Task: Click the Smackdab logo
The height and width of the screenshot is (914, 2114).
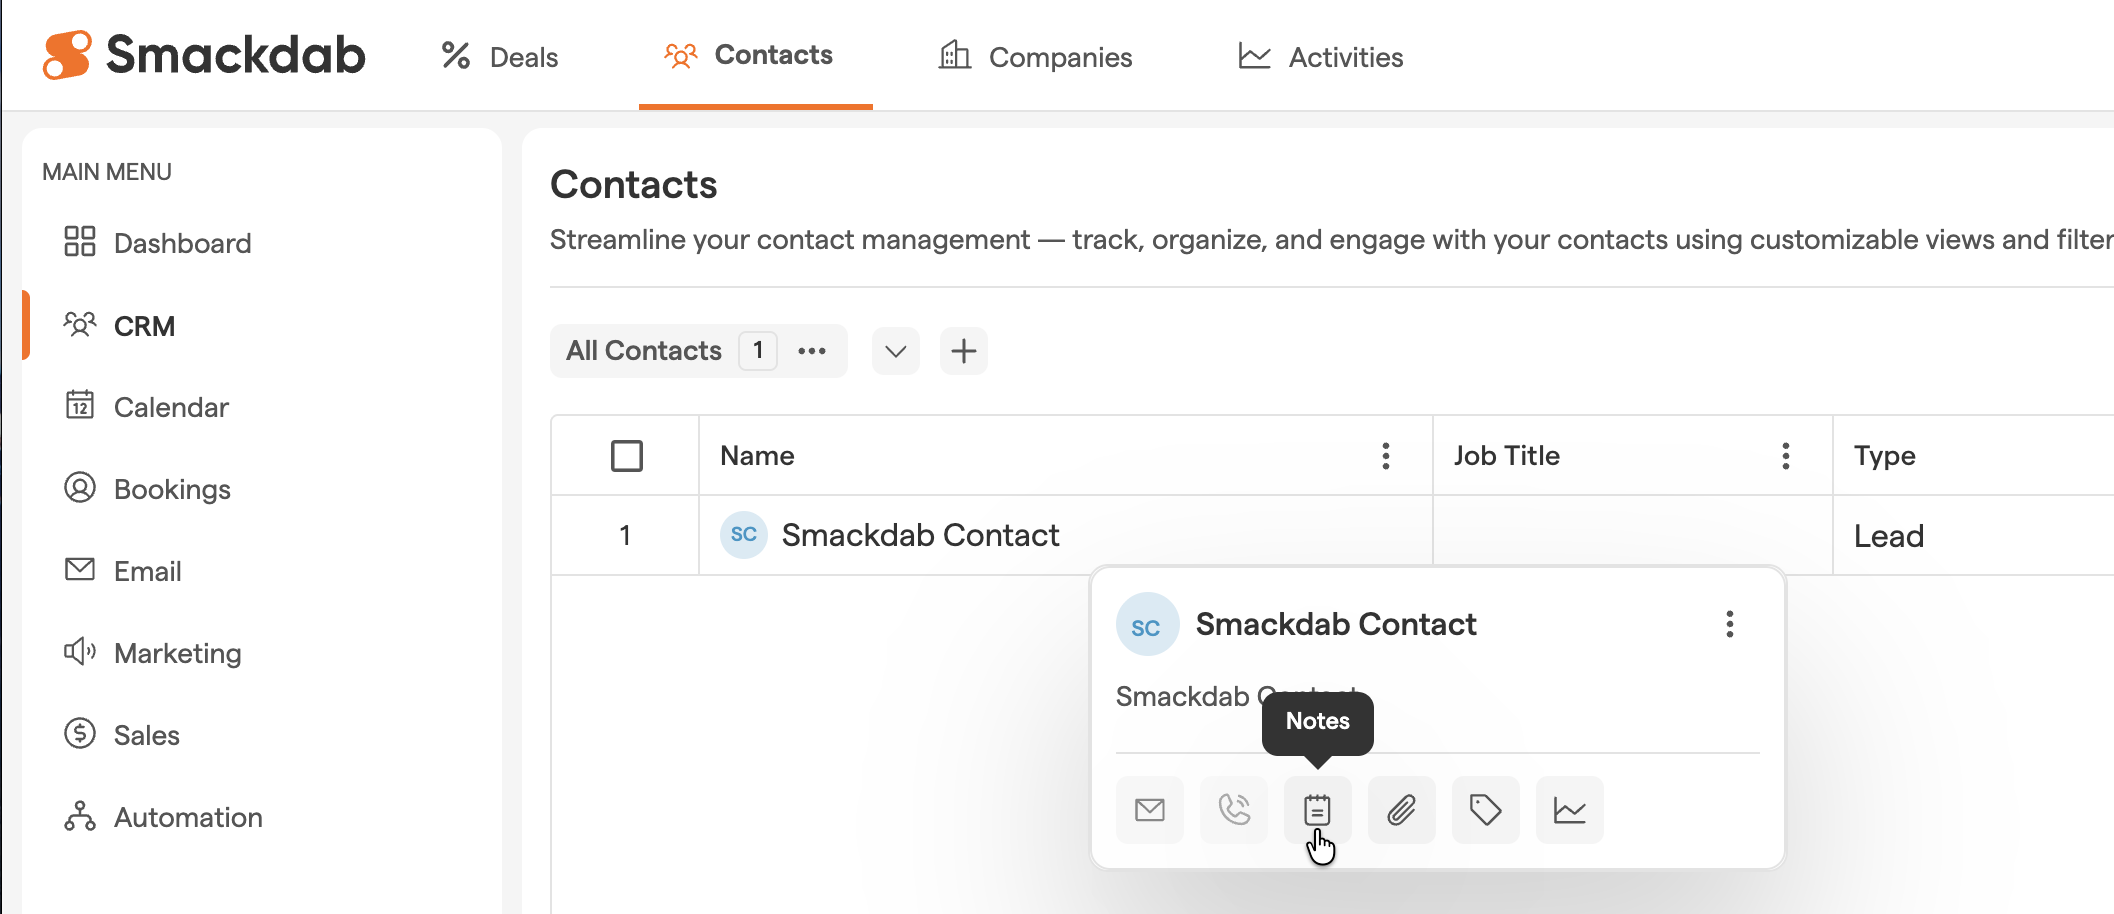Action: click(x=204, y=55)
